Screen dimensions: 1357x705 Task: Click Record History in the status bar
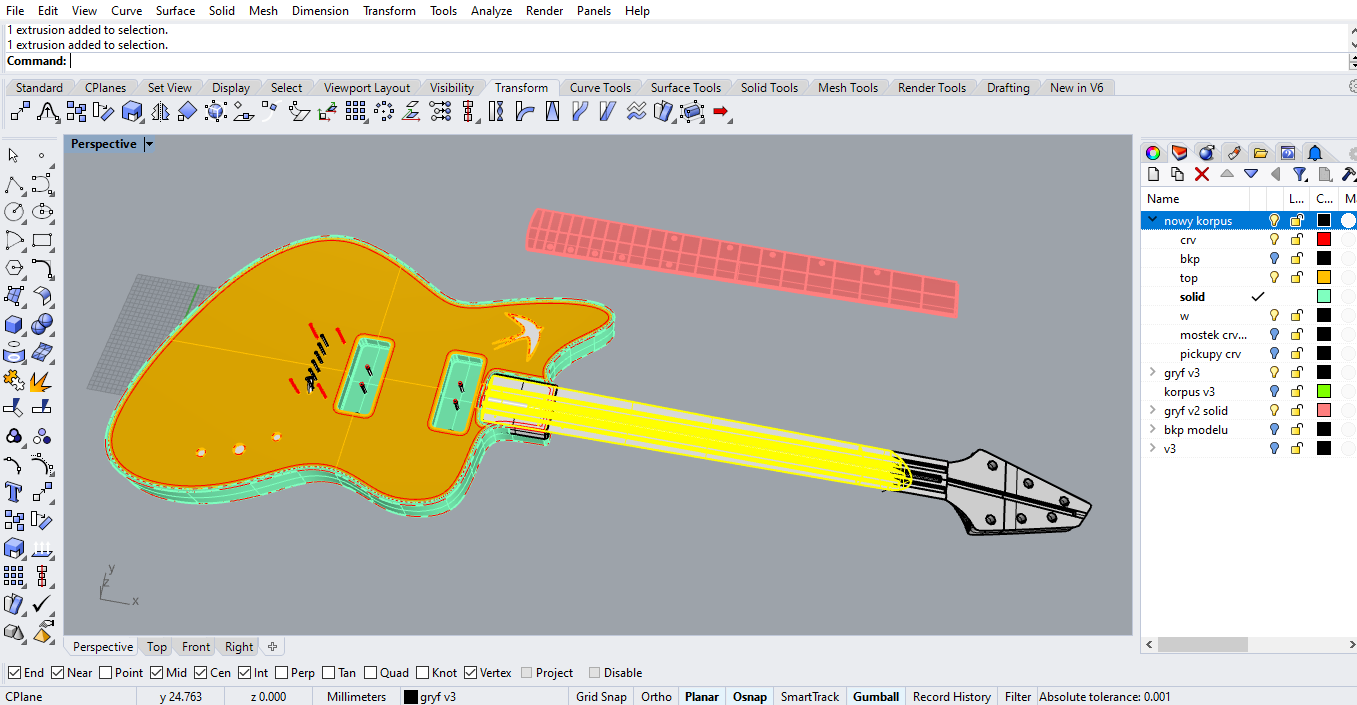click(951, 696)
